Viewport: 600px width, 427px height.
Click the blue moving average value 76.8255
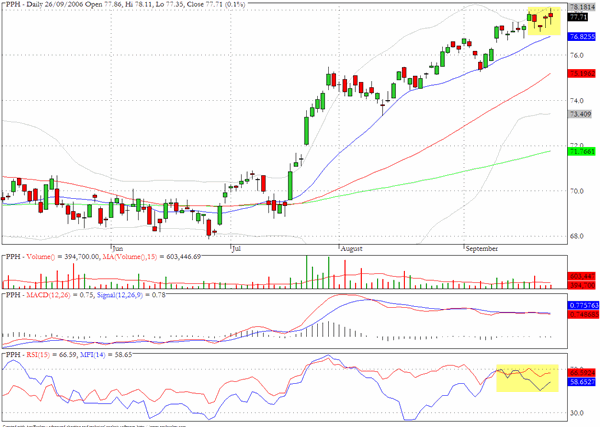point(582,37)
